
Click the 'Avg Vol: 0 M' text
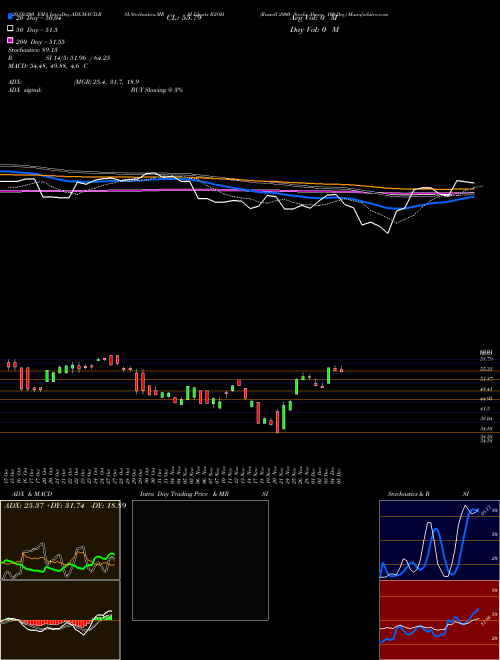point(314,18)
